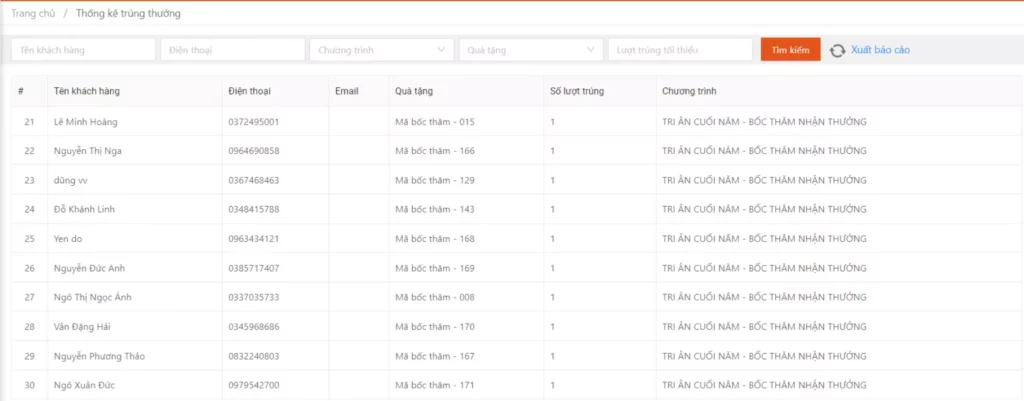The height and width of the screenshot is (401, 1024).
Task: Go to Trang chủ breadcrumb link
Action: click(x=33, y=14)
